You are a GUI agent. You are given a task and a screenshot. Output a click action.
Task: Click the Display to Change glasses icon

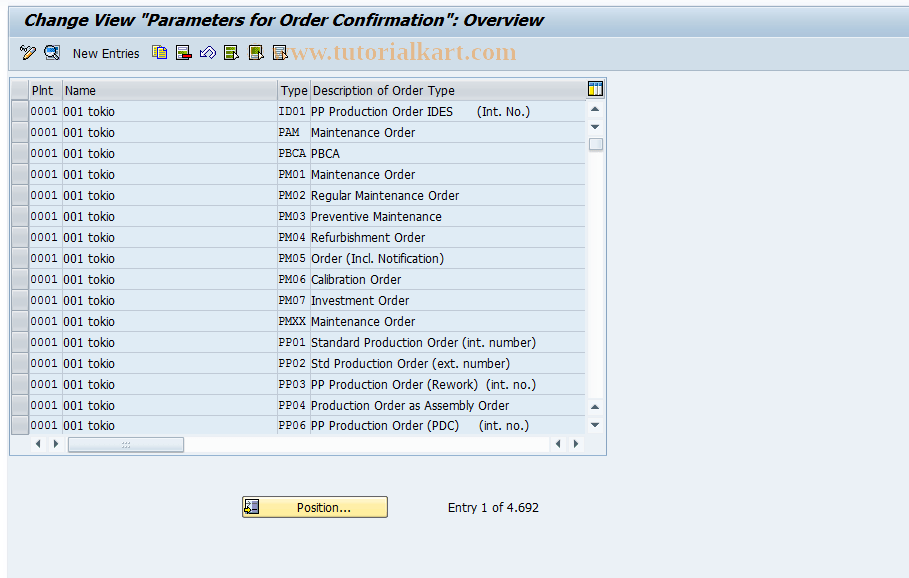[x=51, y=53]
